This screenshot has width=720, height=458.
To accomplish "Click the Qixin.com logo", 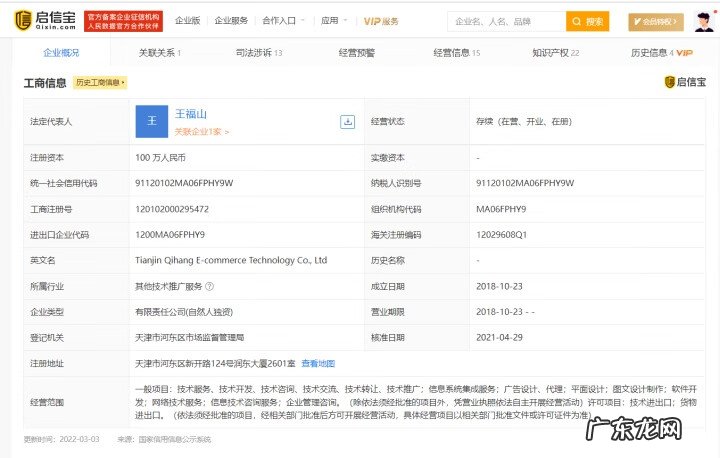I will pos(45,21).
